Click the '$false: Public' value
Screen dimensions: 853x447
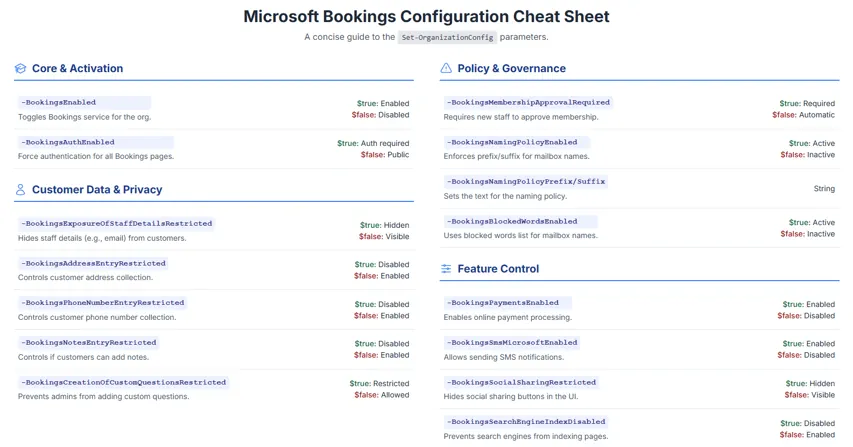(x=385, y=155)
